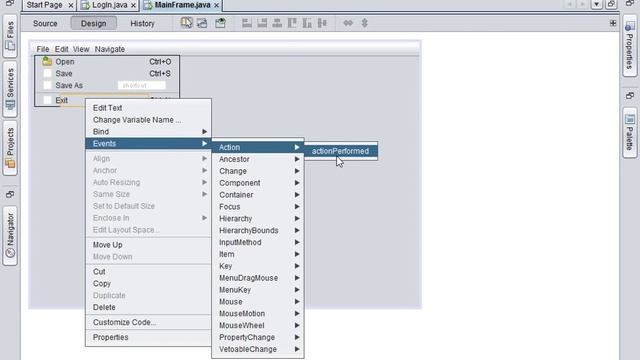Expand the PropertyChange events submenu
This screenshot has width=640, height=360.
point(258,337)
